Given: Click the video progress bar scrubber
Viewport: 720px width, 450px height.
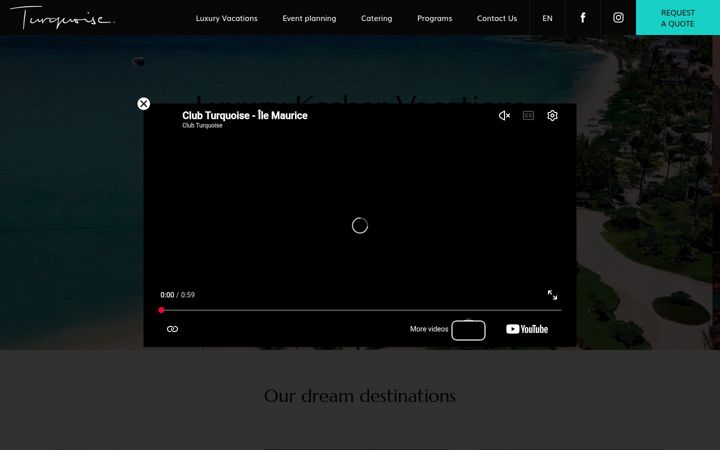Looking at the screenshot, I should 162,310.
